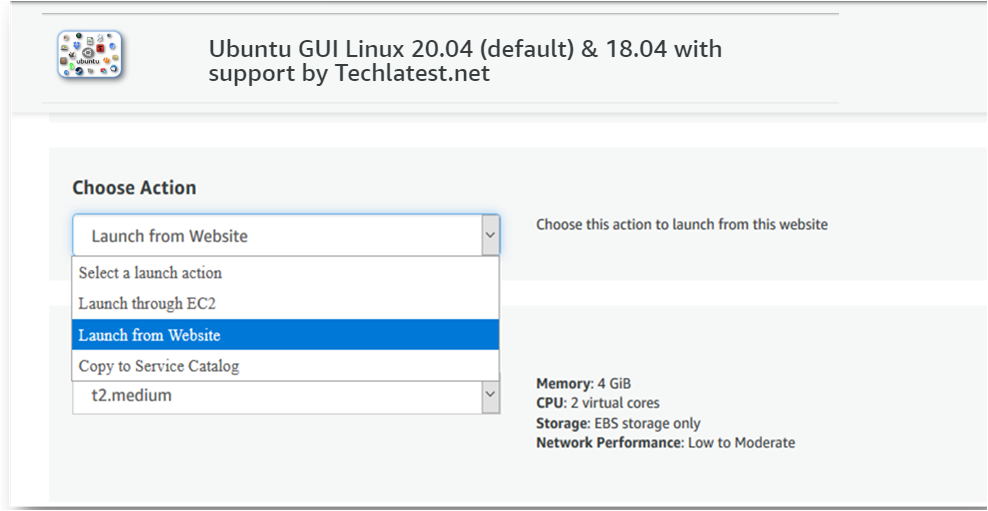Click the Ubuntu product logo icon
The width and height of the screenshot is (988, 511).
(90, 55)
